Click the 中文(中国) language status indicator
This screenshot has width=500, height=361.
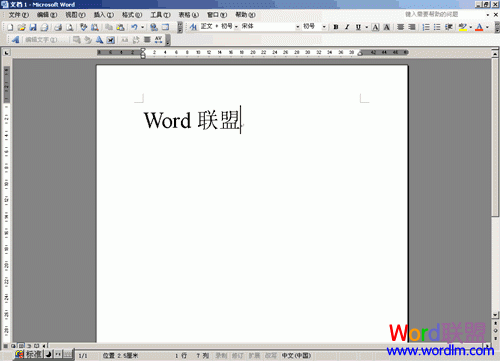pos(296,356)
